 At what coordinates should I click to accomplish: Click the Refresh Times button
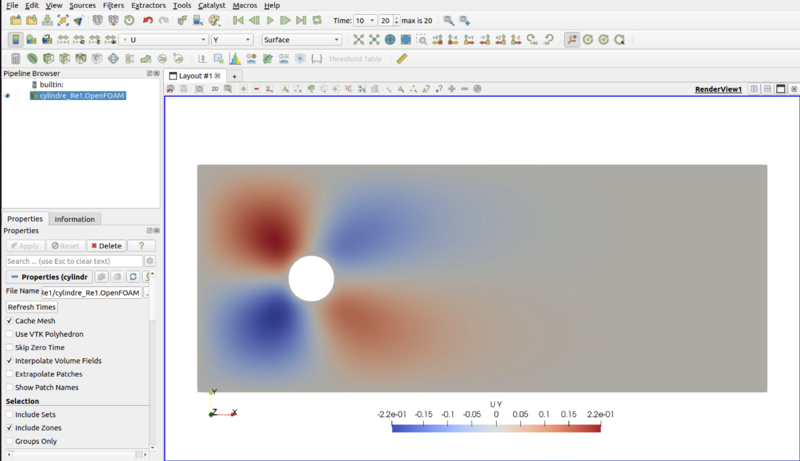point(32,307)
